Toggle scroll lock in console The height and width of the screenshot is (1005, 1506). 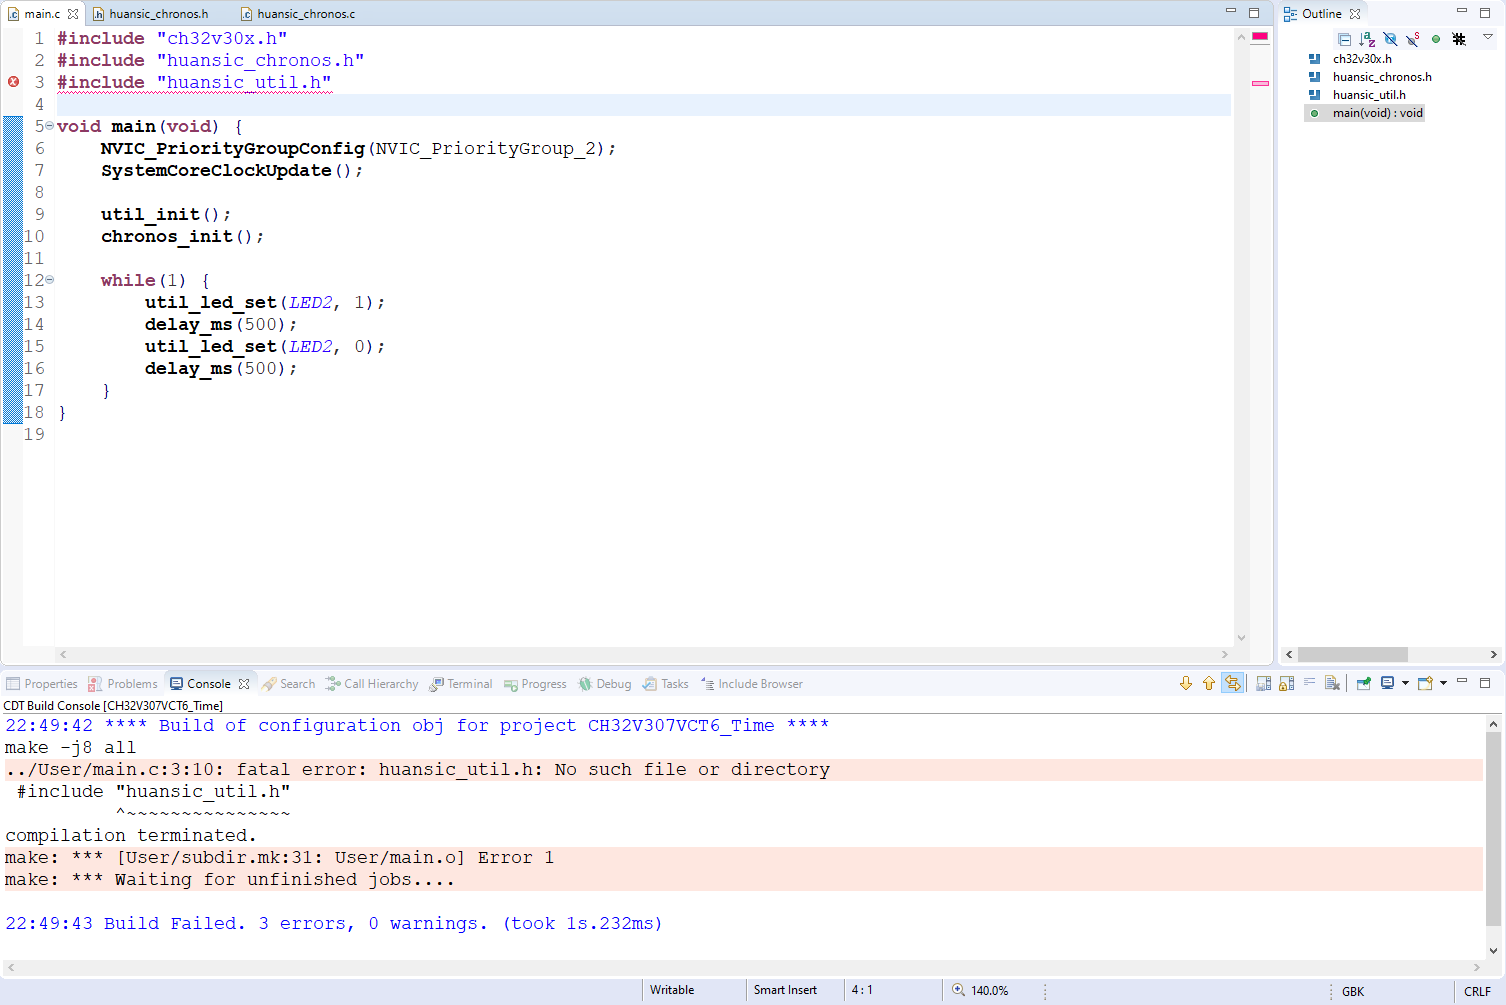(x=1287, y=683)
